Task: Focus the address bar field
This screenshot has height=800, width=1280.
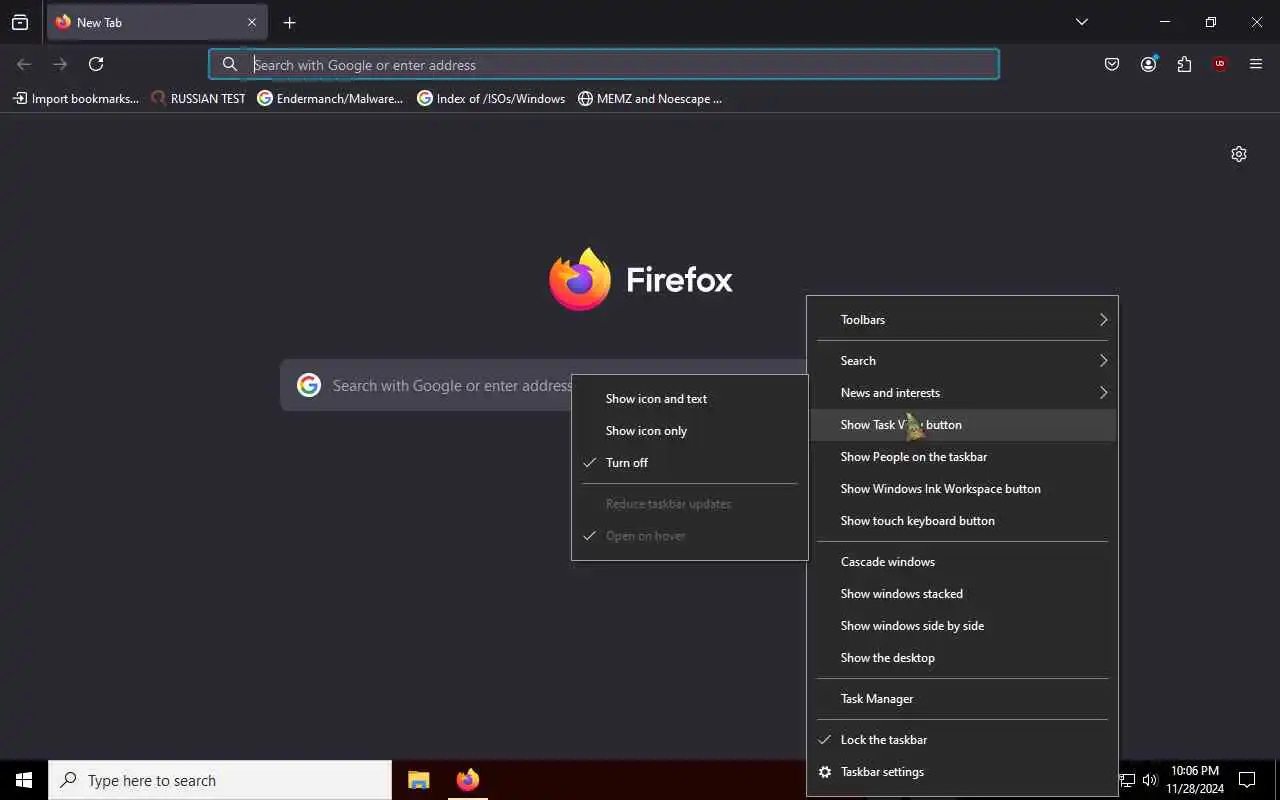Action: click(604, 64)
